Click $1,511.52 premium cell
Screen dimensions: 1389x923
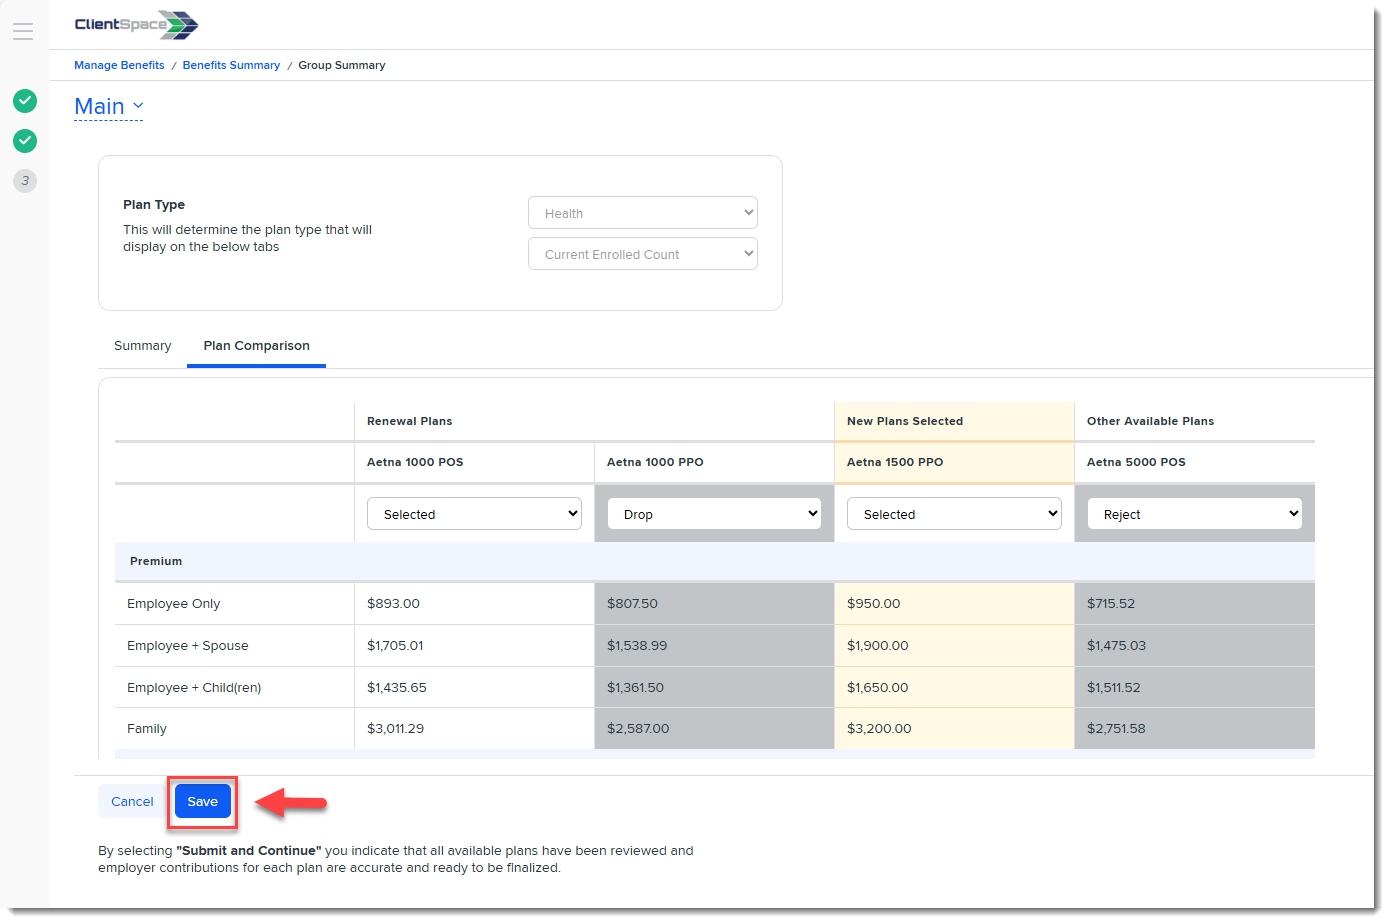pyautogui.click(x=1195, y=688)
